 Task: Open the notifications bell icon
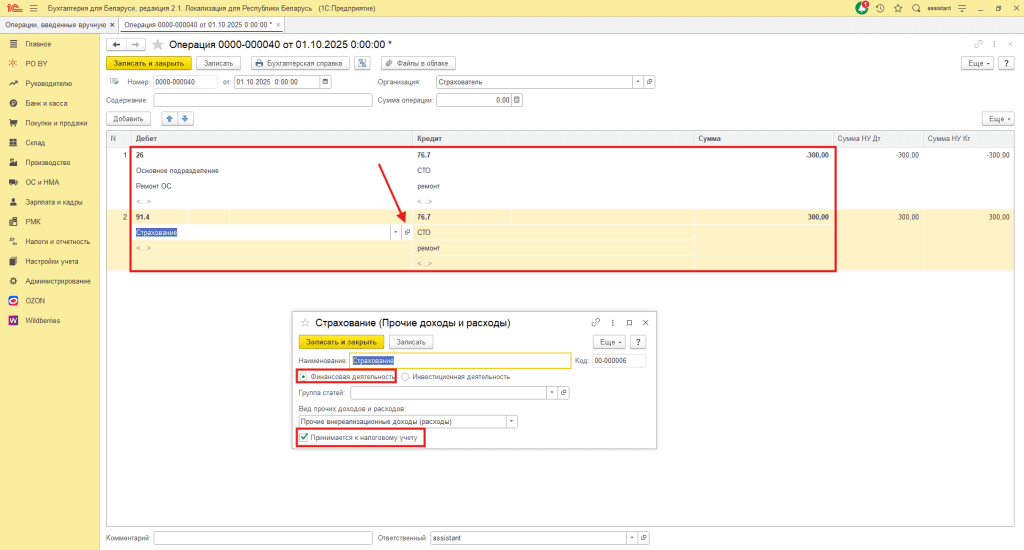[861, 8]
